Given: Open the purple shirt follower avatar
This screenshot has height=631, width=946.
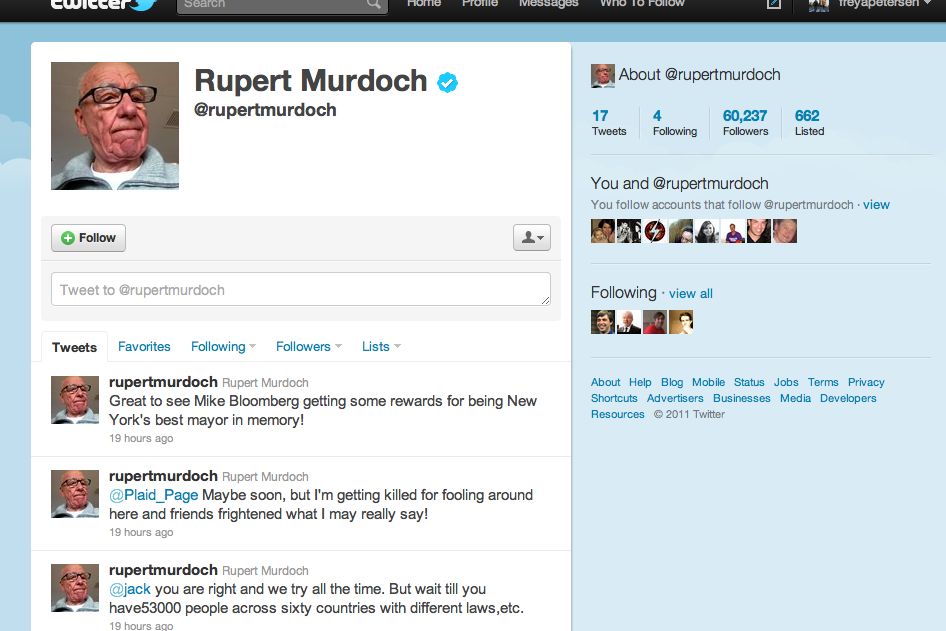Looking at the screenshot, I should [x=732, y=231].
